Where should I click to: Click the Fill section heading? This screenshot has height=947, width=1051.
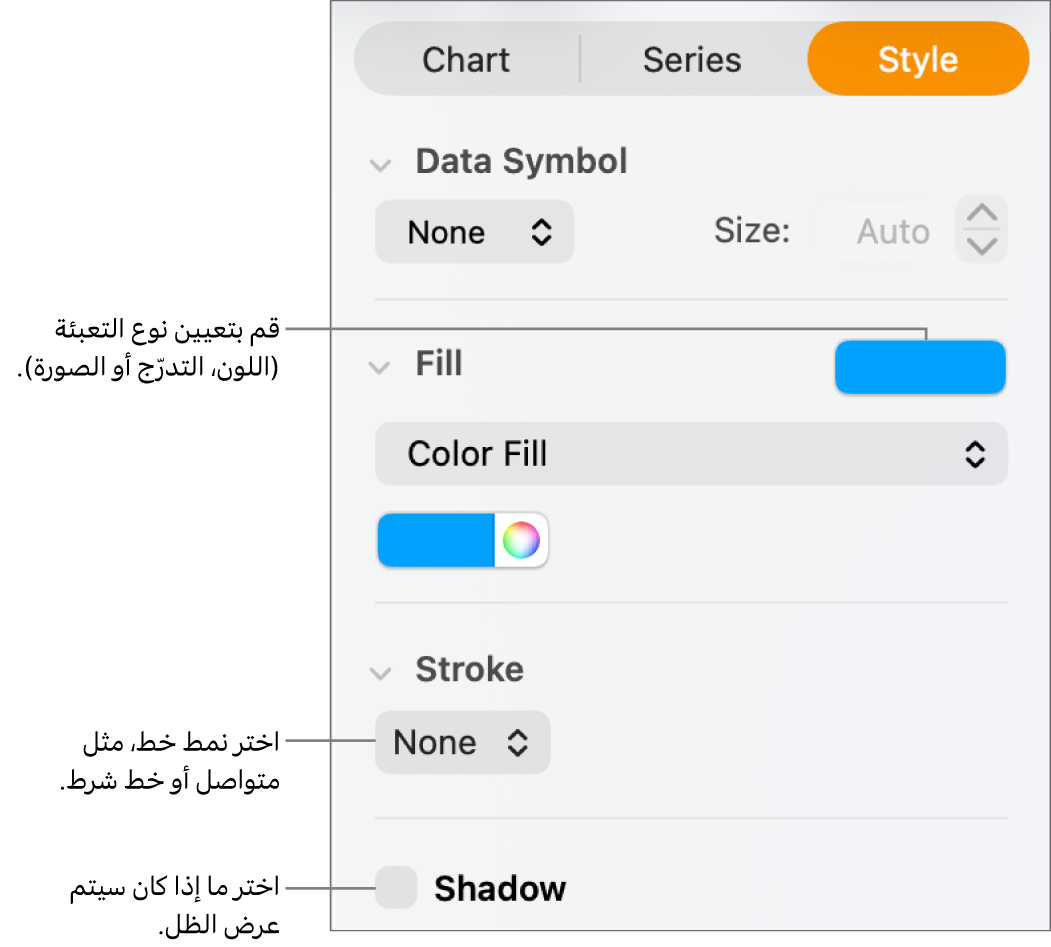(x=439, y=364)
